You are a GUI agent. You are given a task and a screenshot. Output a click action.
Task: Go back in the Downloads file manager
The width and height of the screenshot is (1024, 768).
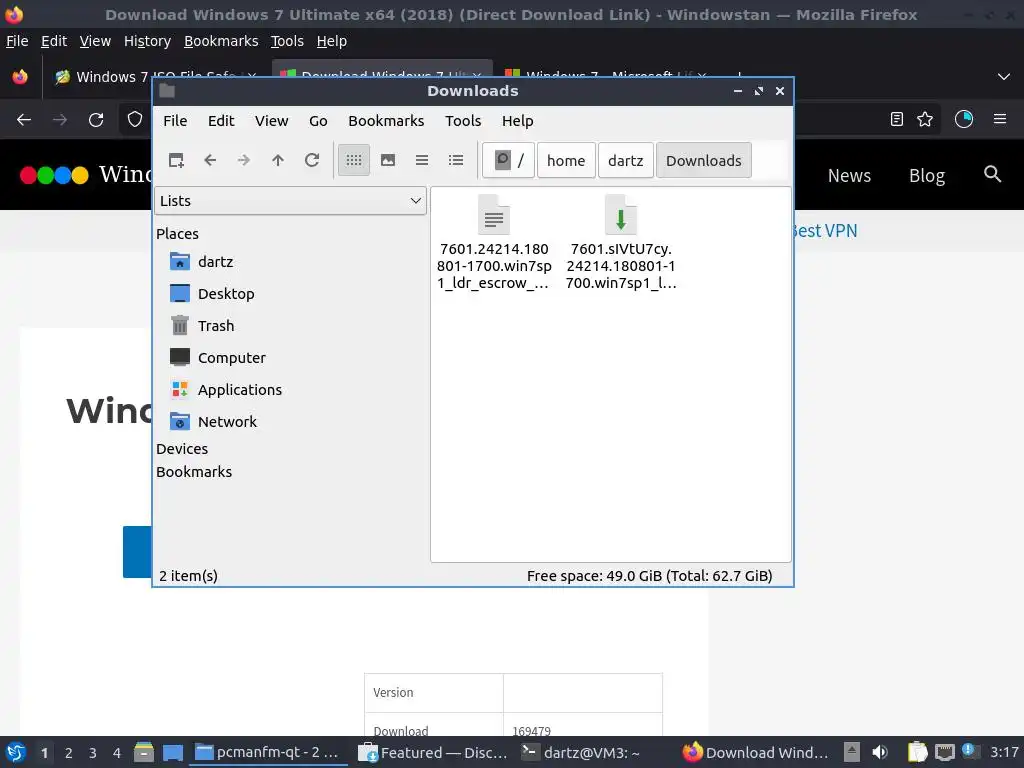[x=210, y=161]
